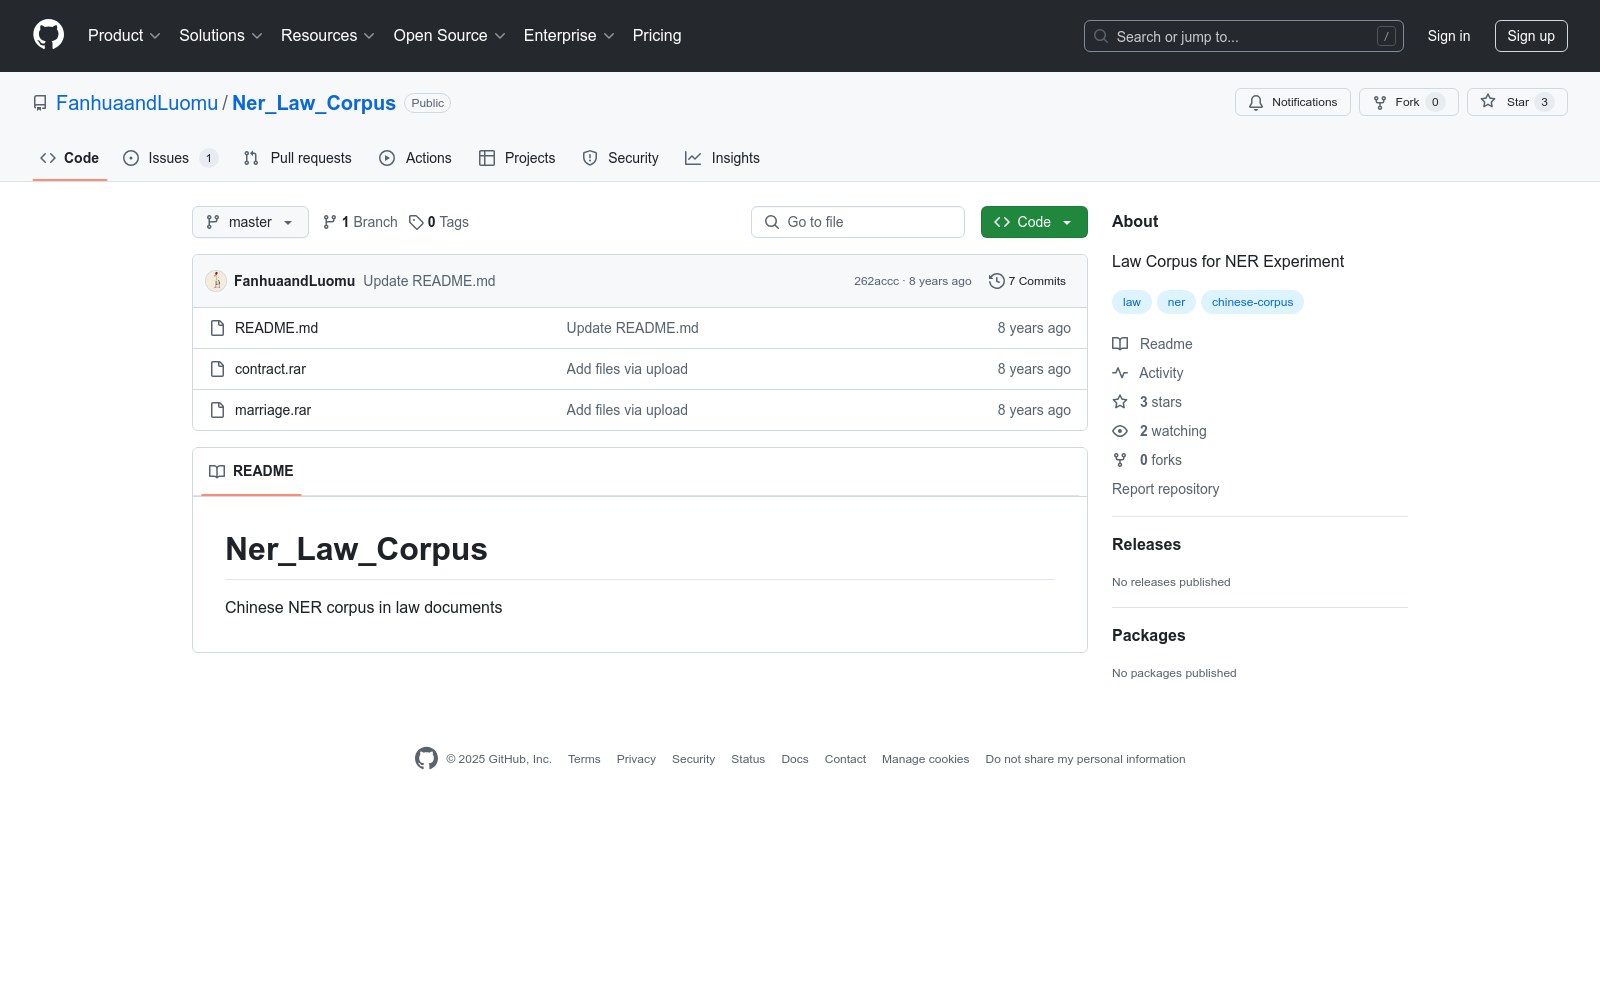1600x1000 pixels.
Task: Open the Actions tab
Action: tap(416, 158)
